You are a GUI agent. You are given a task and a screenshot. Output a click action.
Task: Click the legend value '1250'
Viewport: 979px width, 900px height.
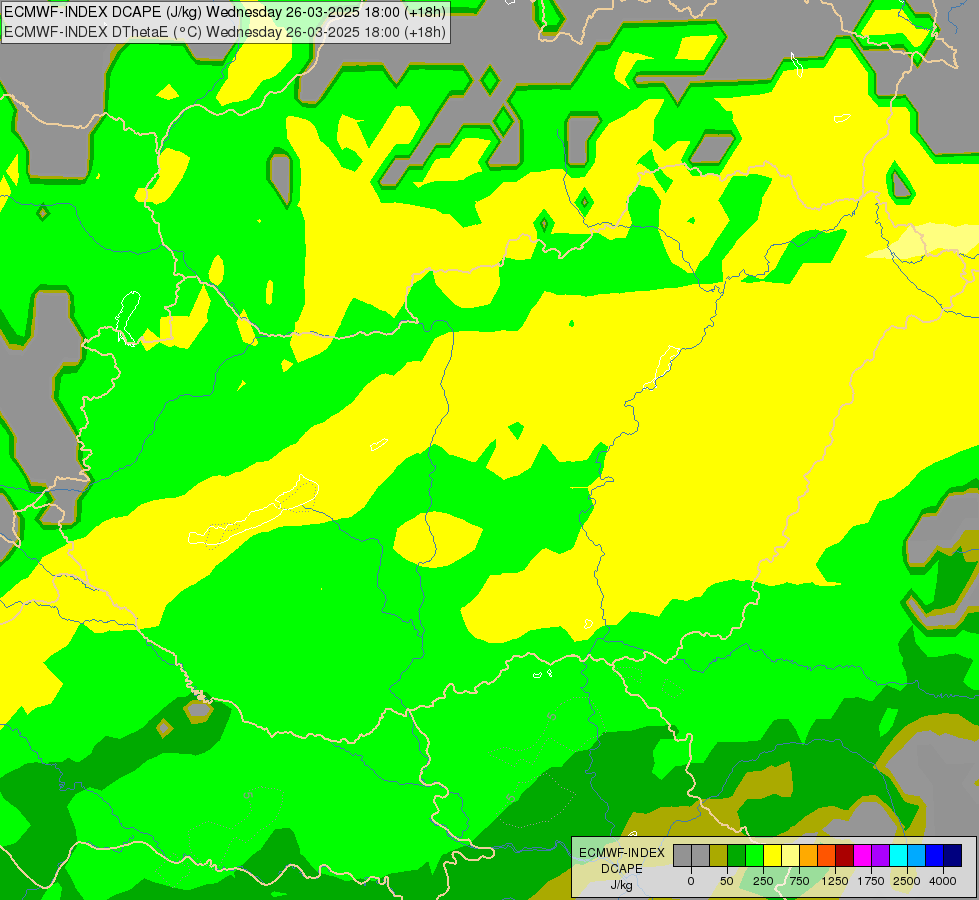tap(835, 881)
